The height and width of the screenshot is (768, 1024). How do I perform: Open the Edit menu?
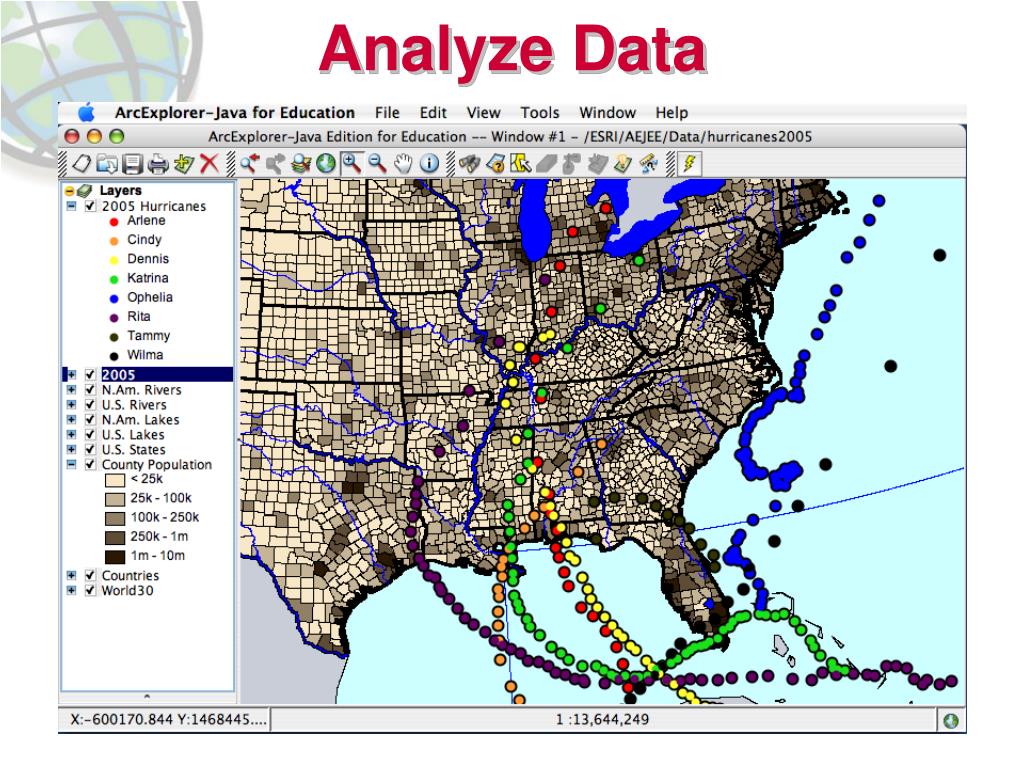[433, 113]
